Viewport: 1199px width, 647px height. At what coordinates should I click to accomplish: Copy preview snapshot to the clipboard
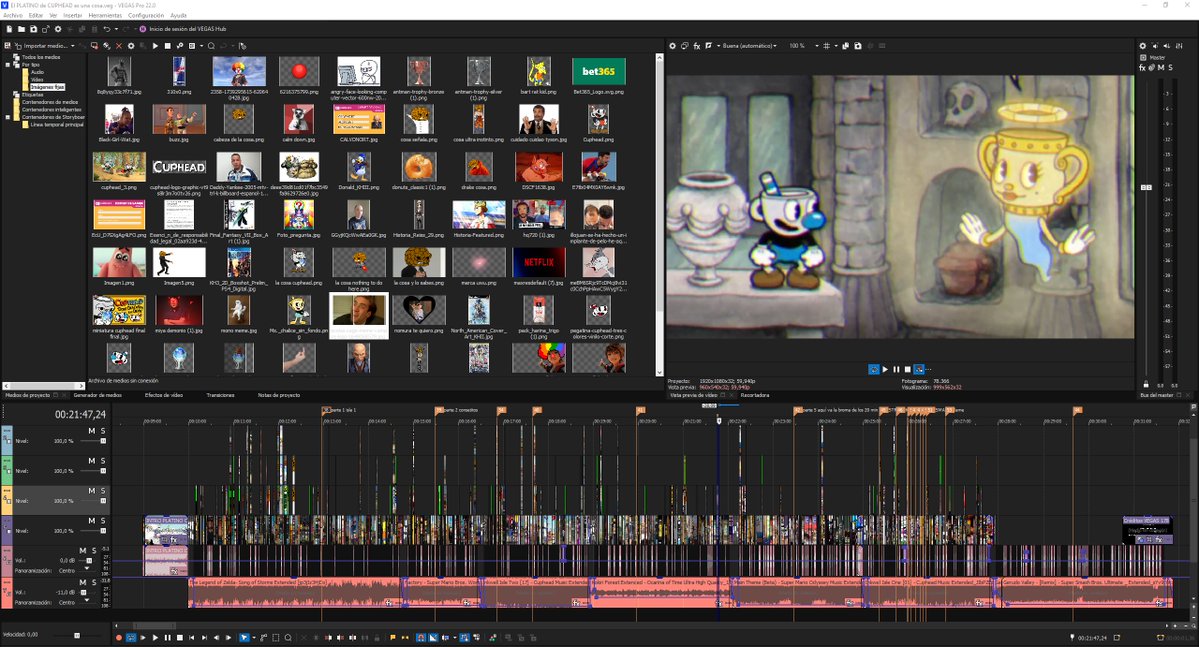846,46
